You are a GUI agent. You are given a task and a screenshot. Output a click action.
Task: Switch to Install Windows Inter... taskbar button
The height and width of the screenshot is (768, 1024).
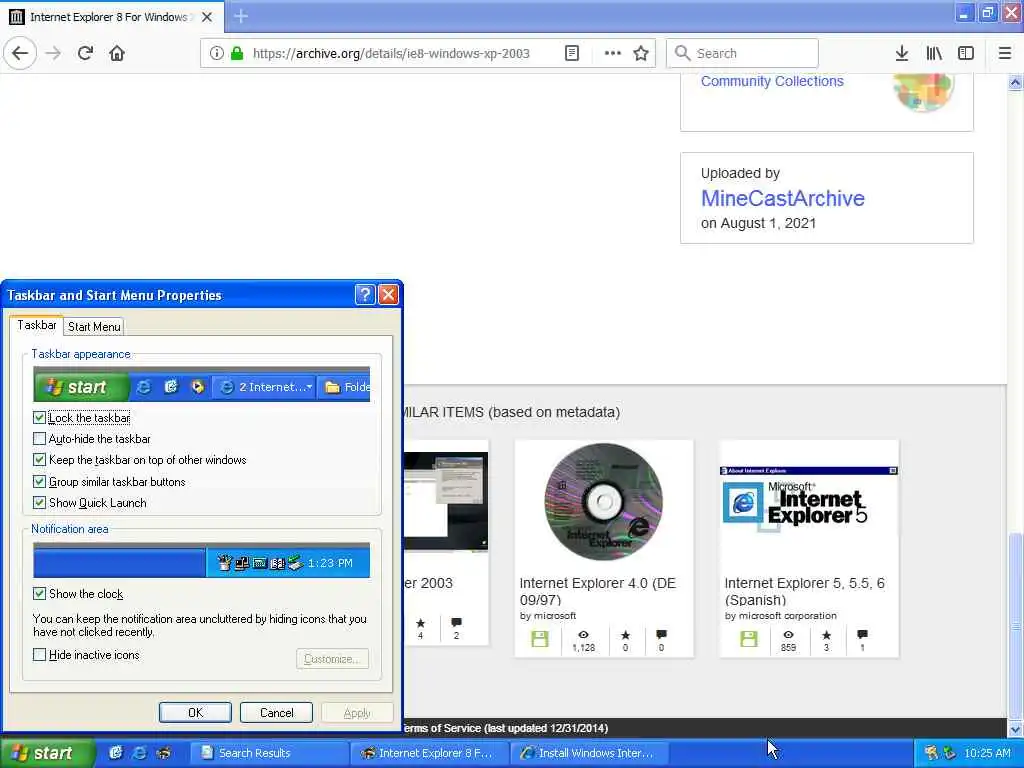click(588, 753)
